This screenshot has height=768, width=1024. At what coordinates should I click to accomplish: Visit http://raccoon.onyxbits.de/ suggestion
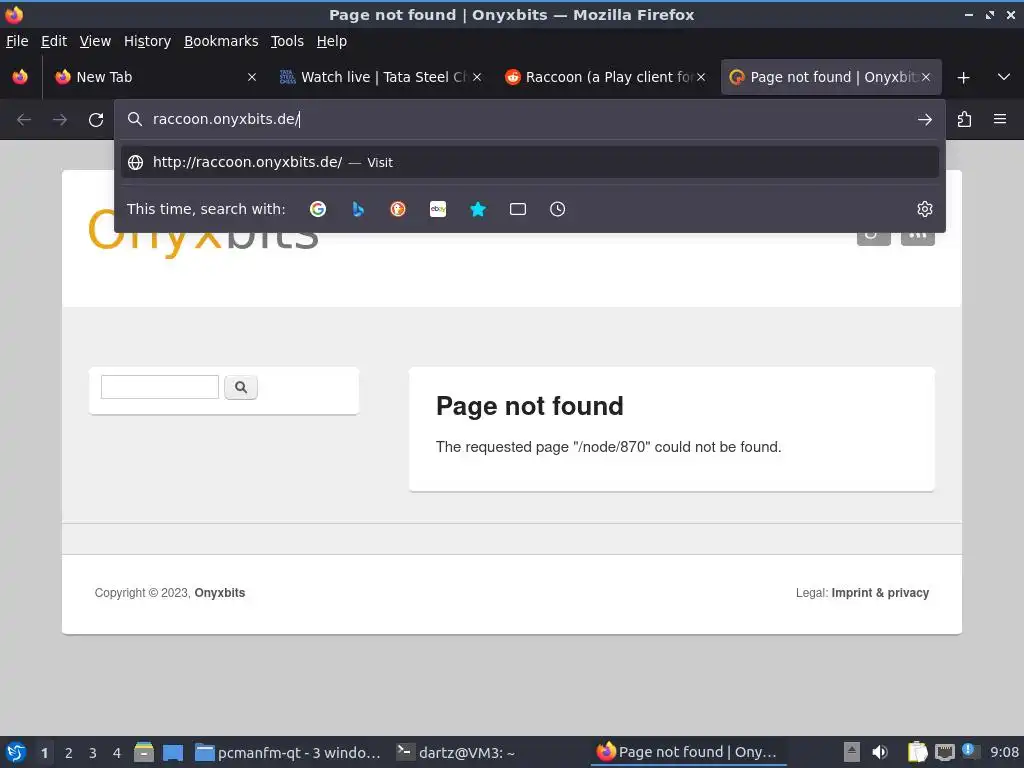pyautogui.click(x=530, y=162)
